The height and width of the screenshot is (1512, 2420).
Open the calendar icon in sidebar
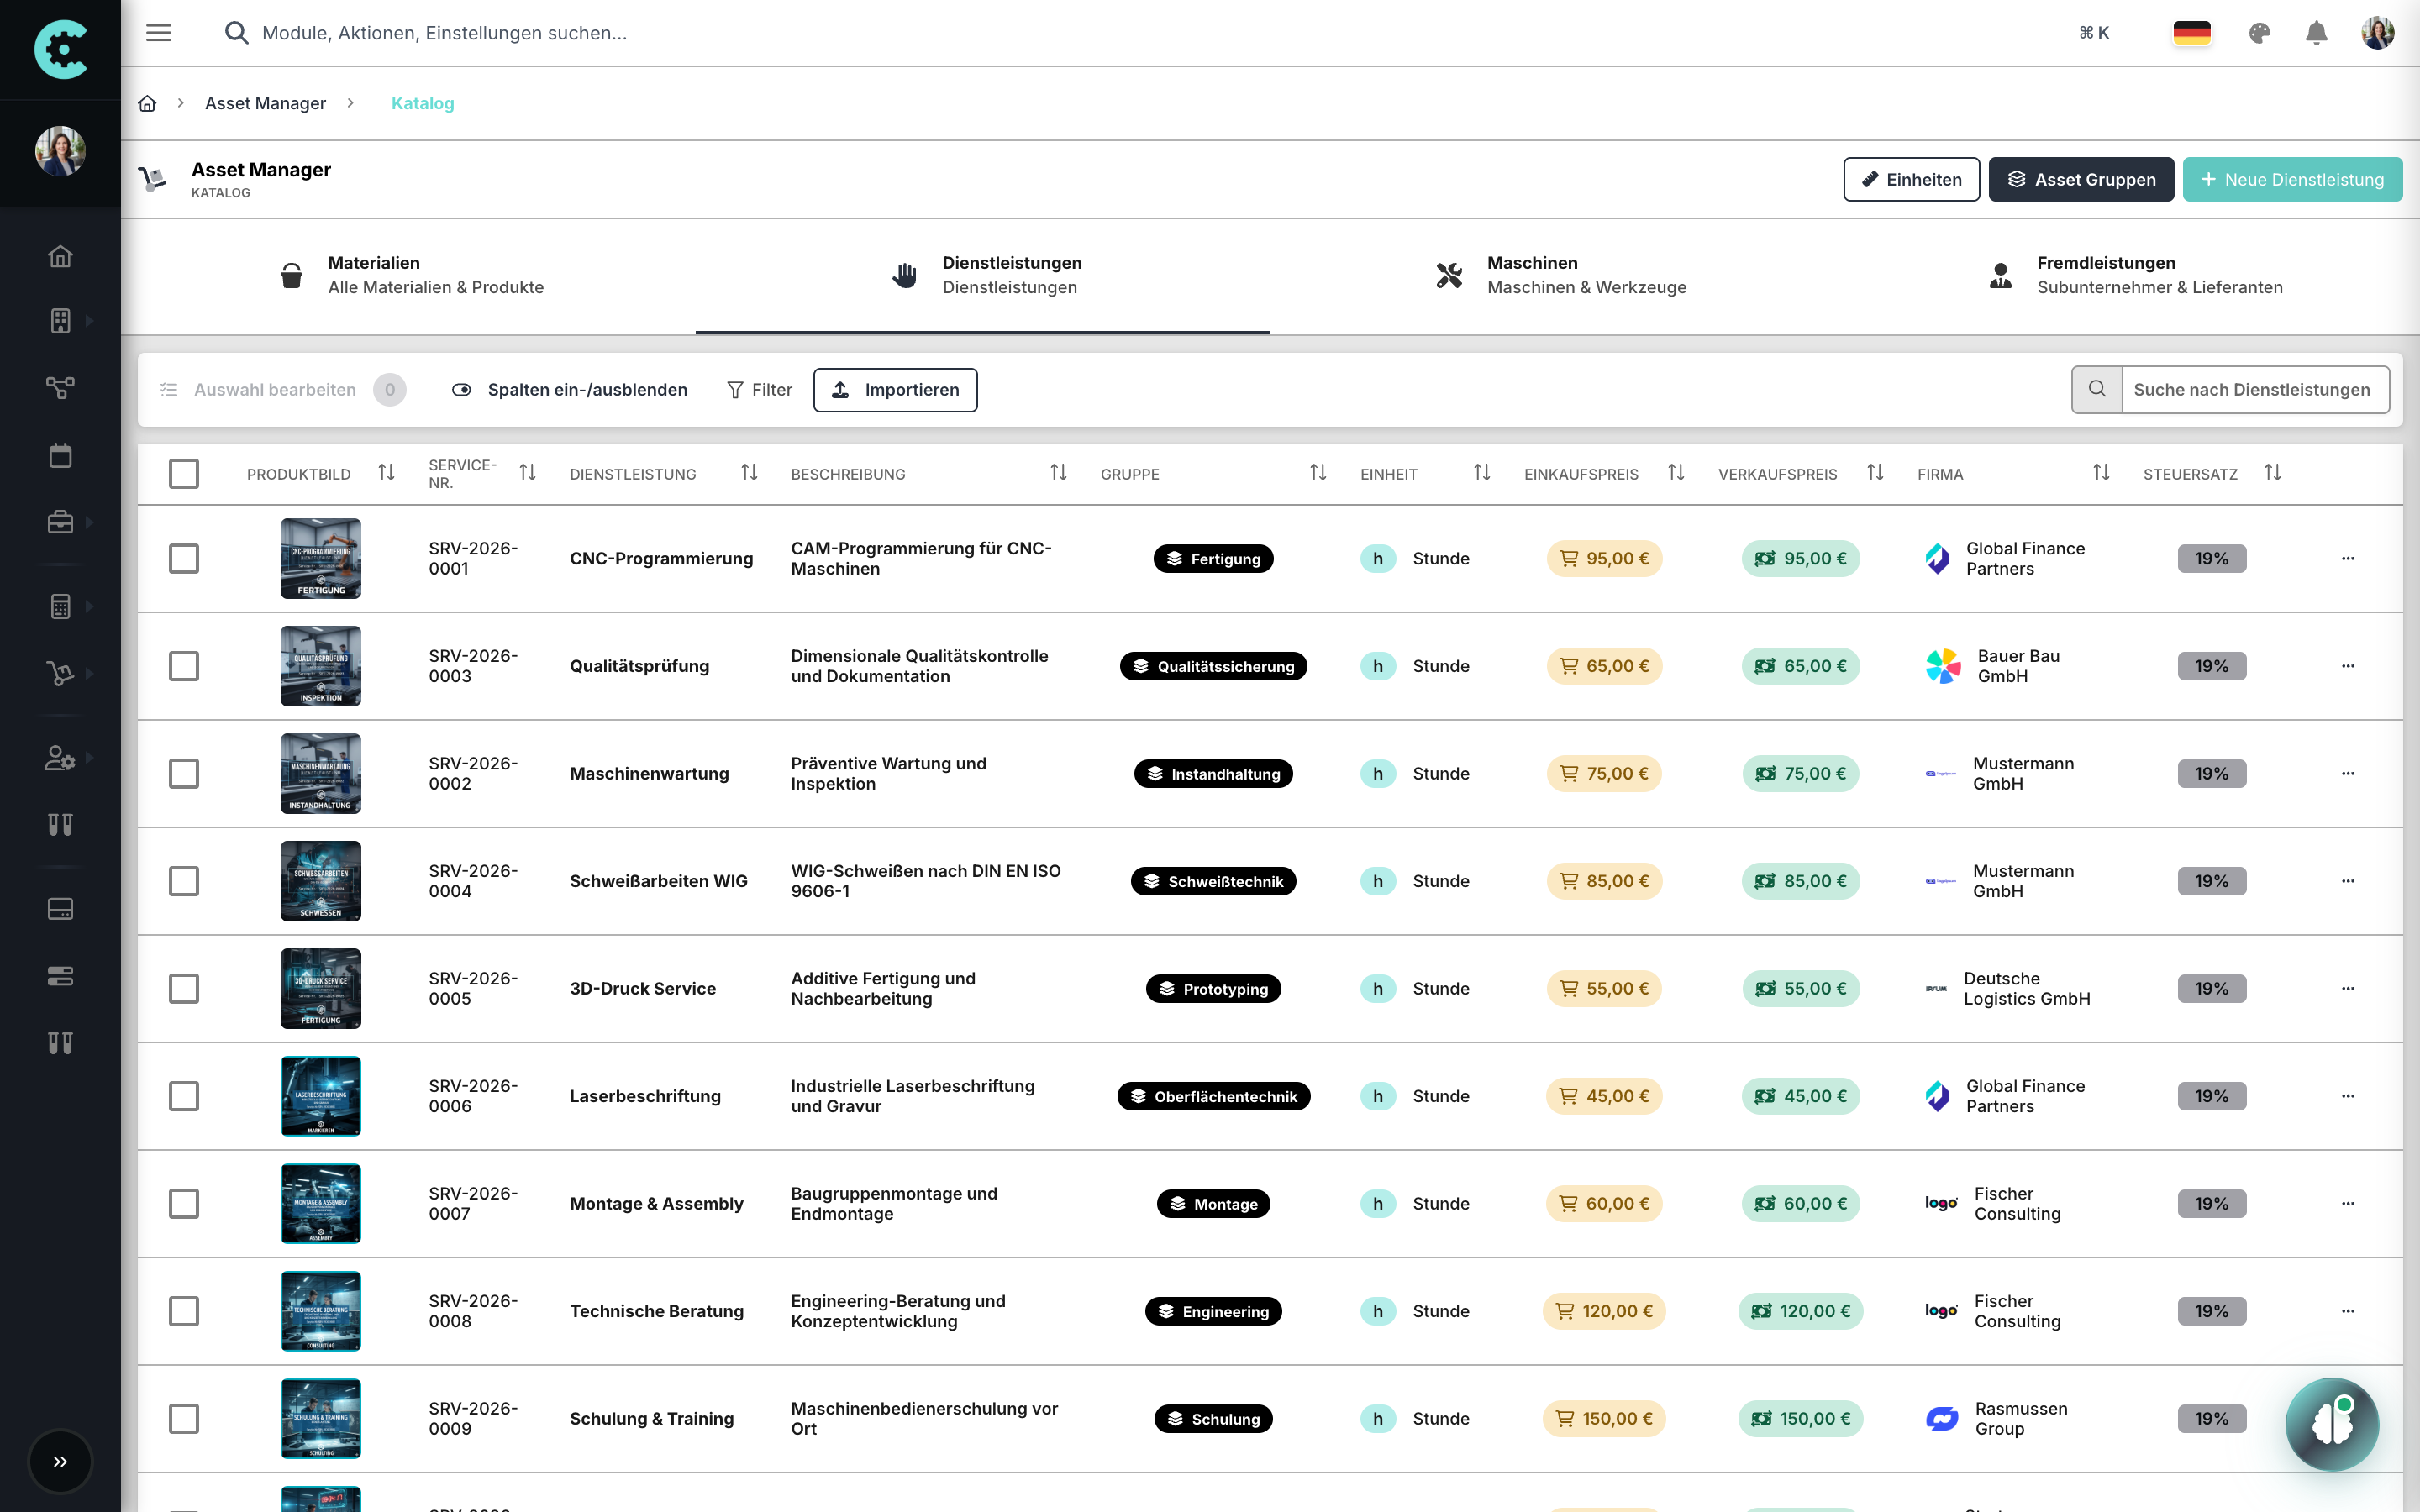60,455
